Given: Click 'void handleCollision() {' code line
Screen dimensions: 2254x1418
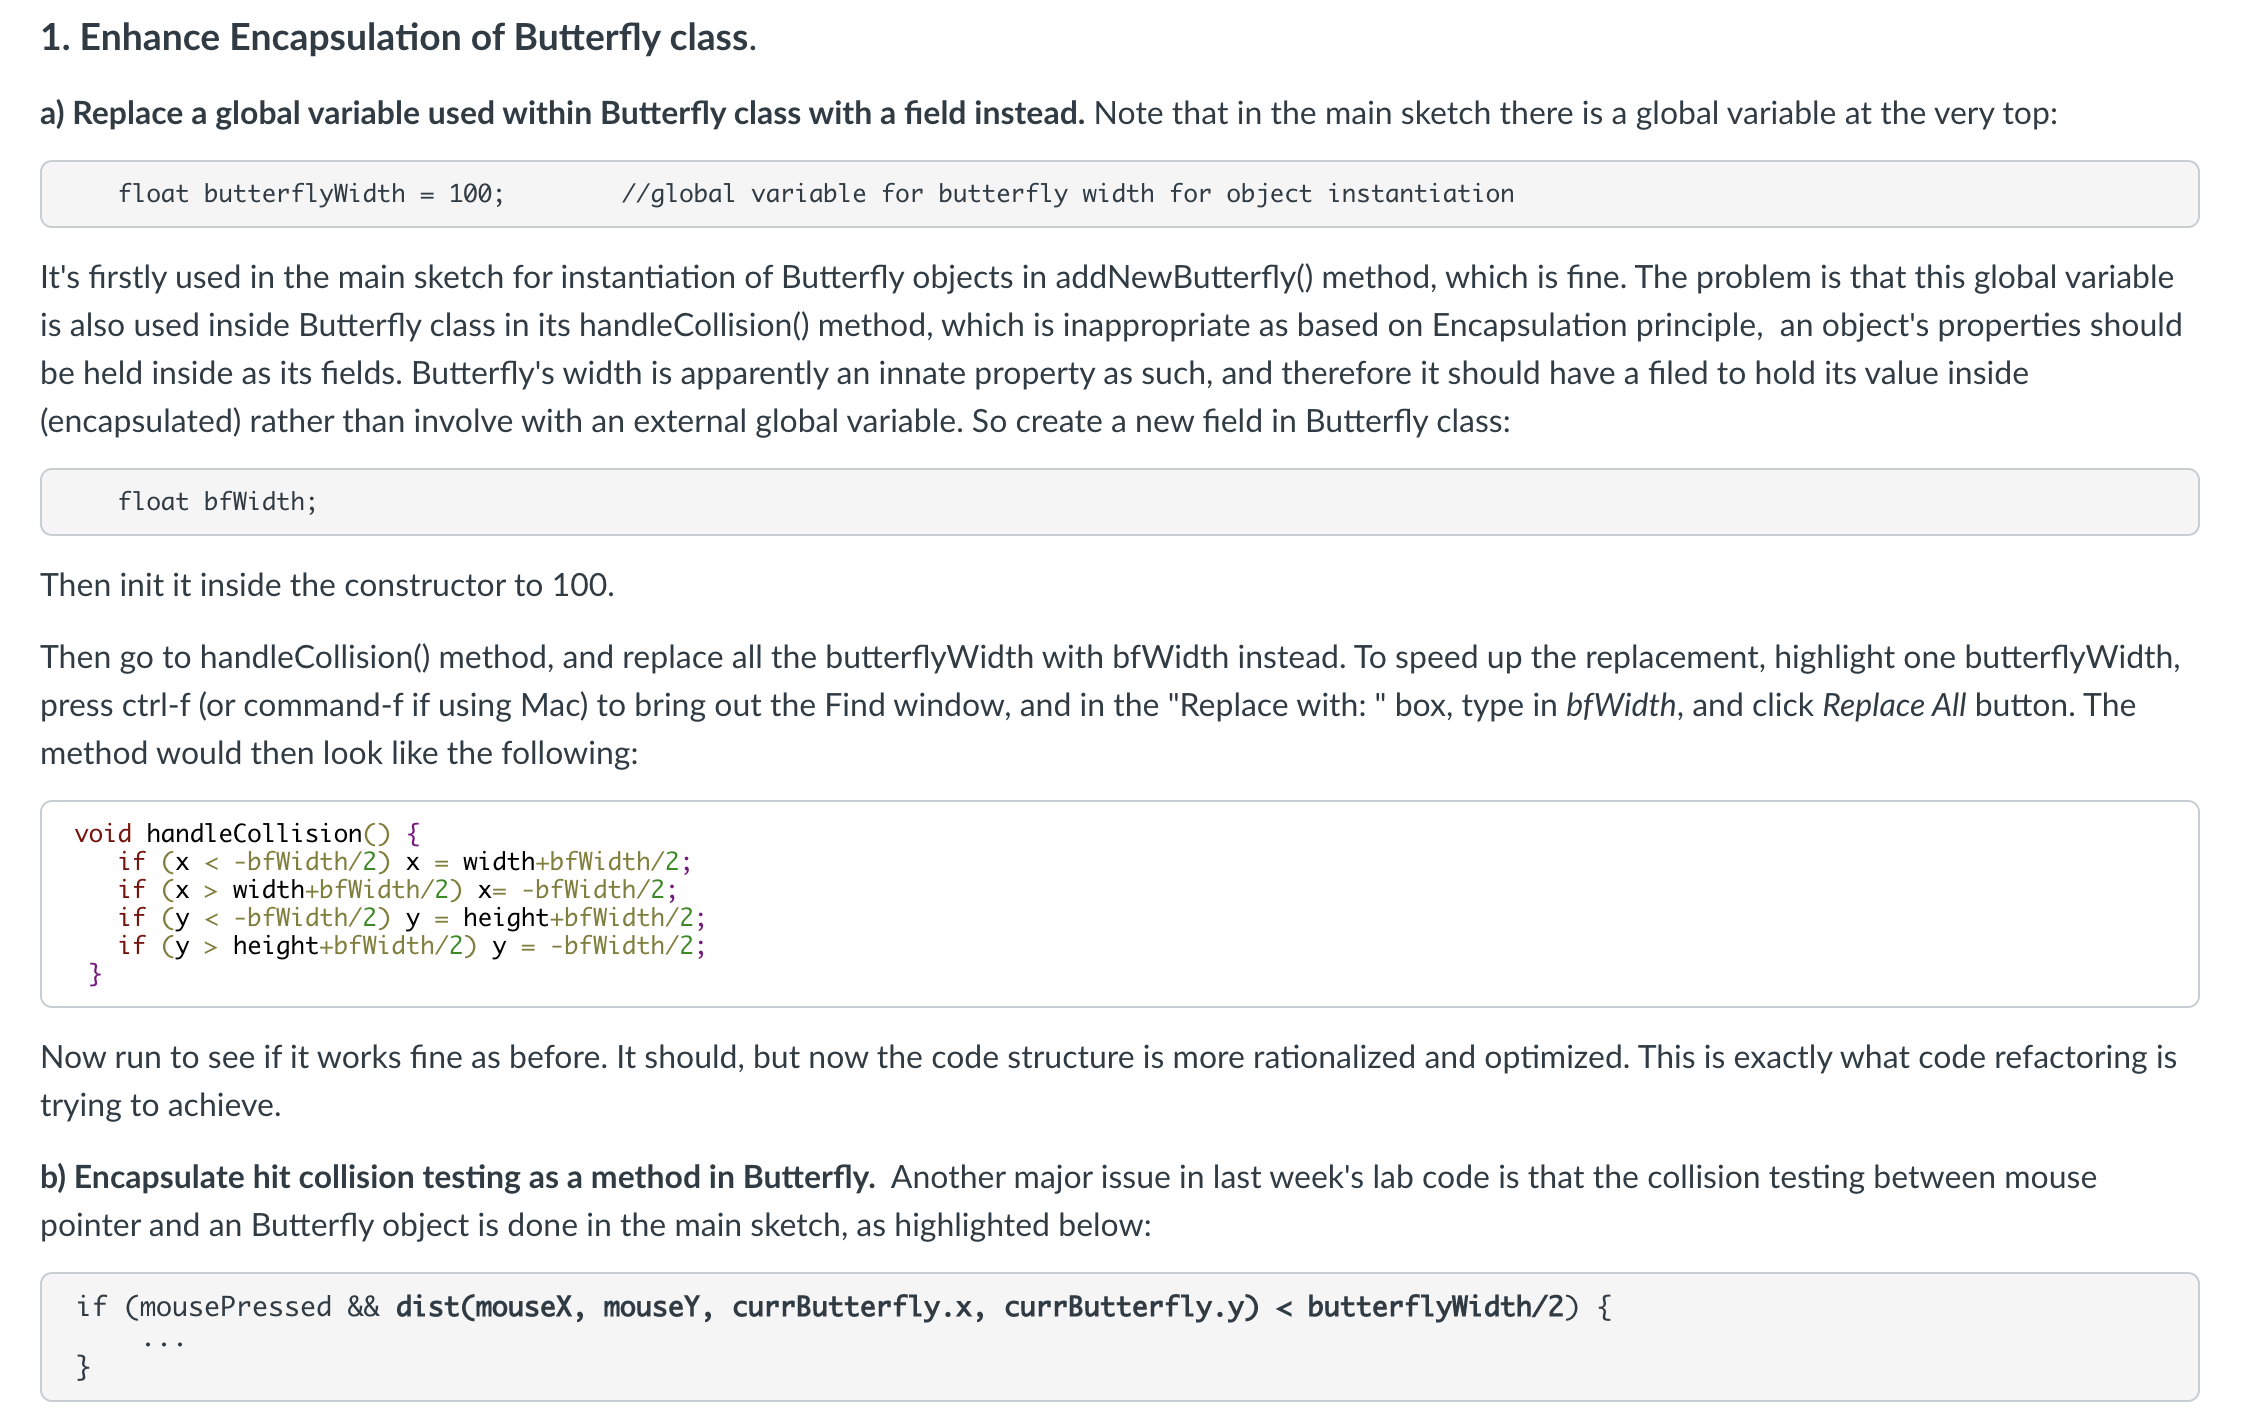Looking at the screenshot, I should point(247,833).
